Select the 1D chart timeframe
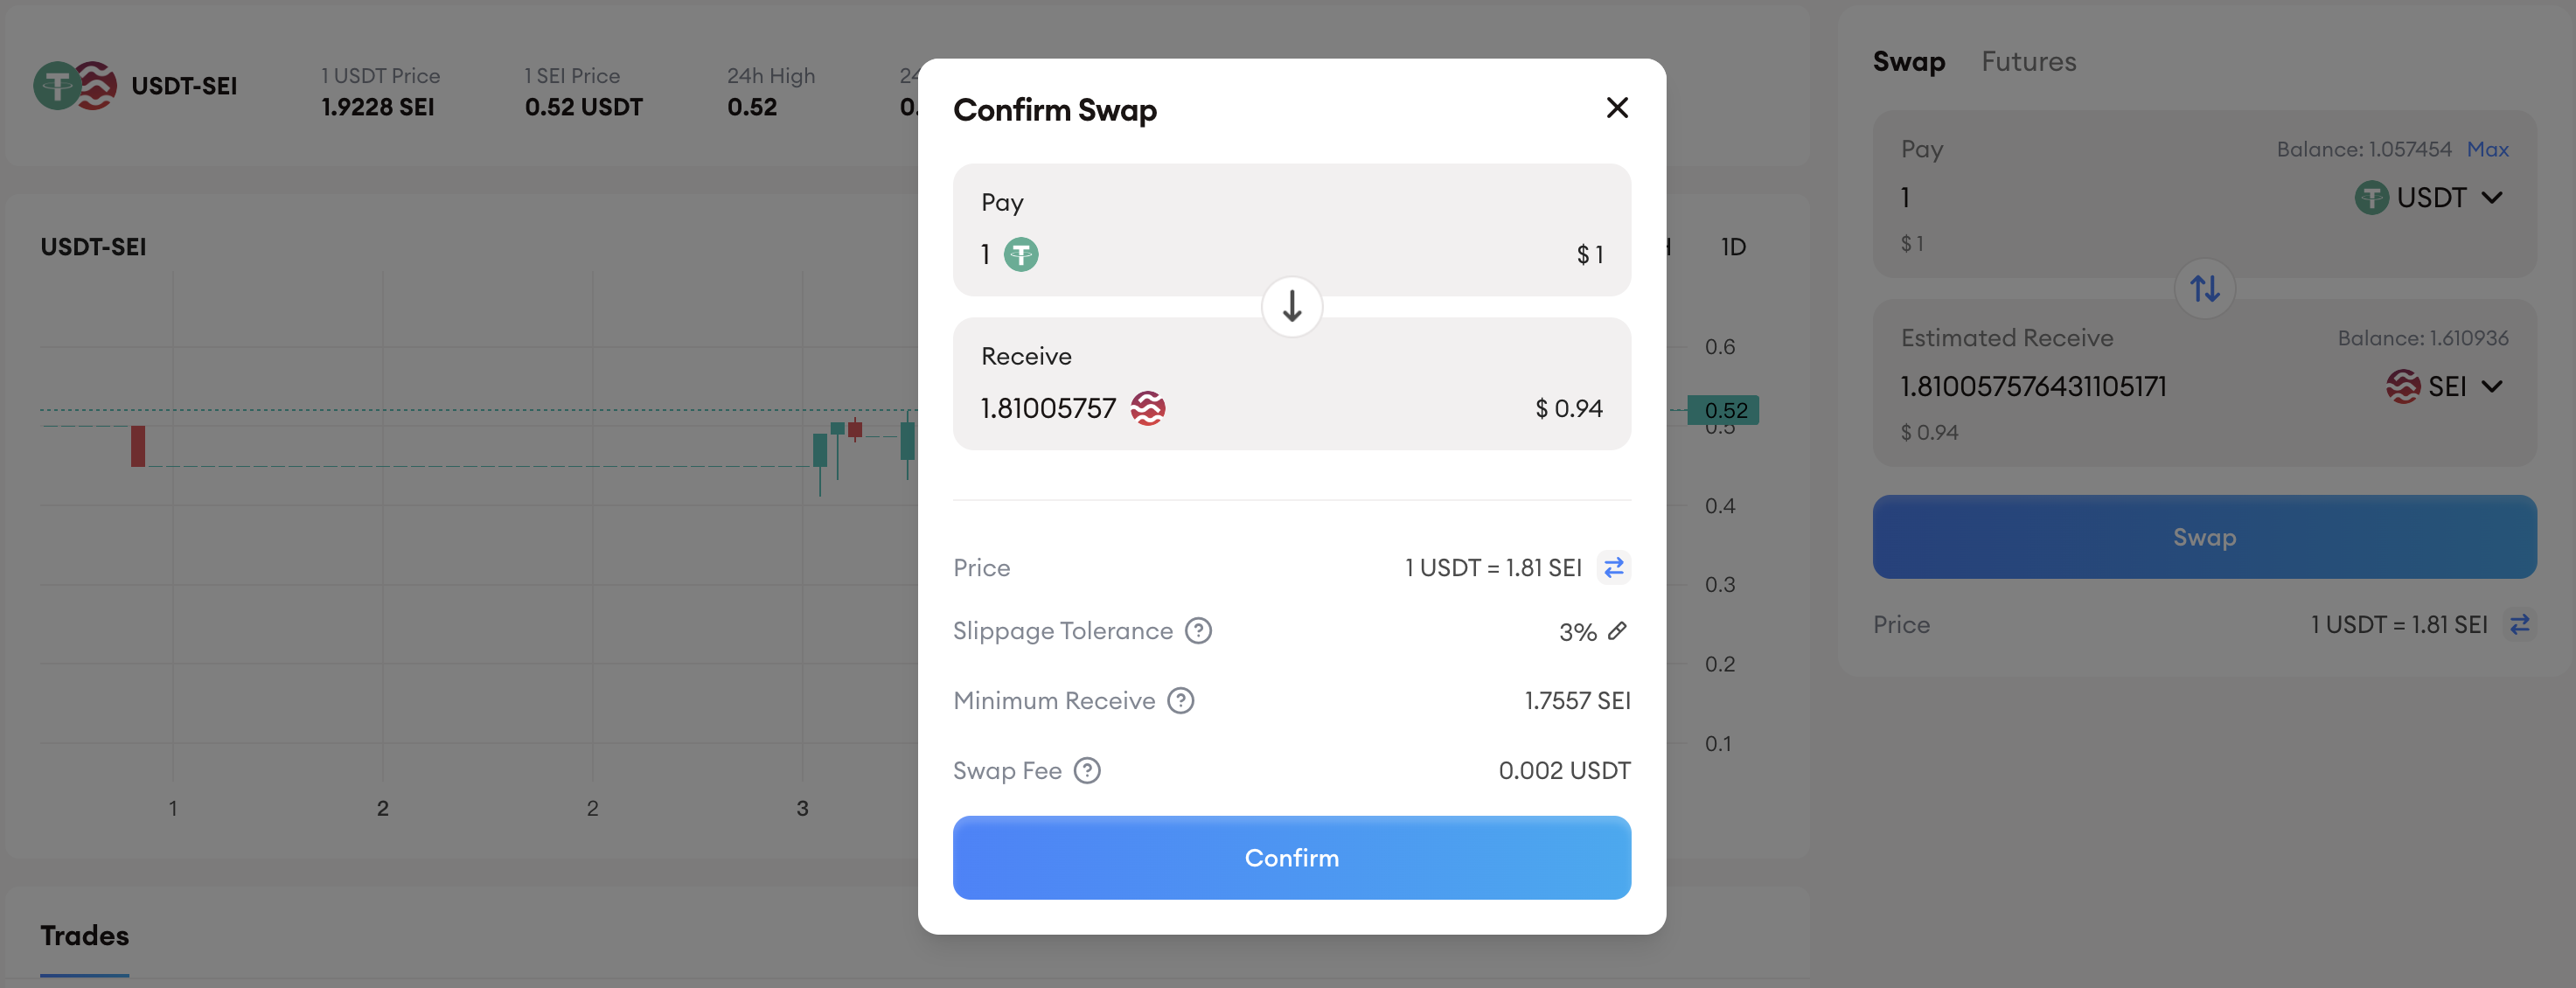Image resolution: width=2576 pixels, height=988 pixels. pos(1733,247)
